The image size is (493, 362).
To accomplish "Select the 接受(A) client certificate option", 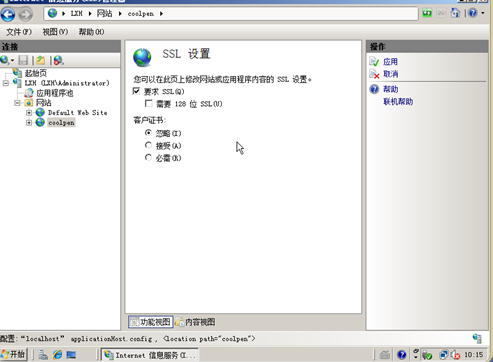I will click(x=148, y=145).
